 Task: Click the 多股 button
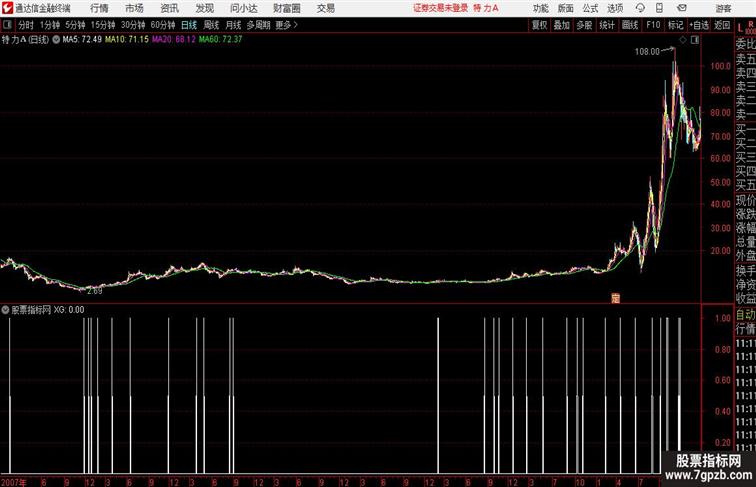[584, 25]
